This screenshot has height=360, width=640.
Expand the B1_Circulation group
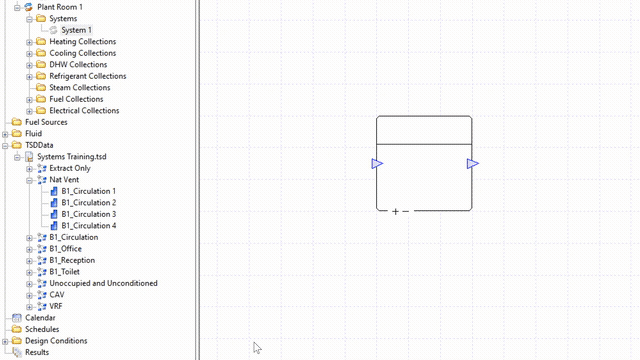(29, 238)
